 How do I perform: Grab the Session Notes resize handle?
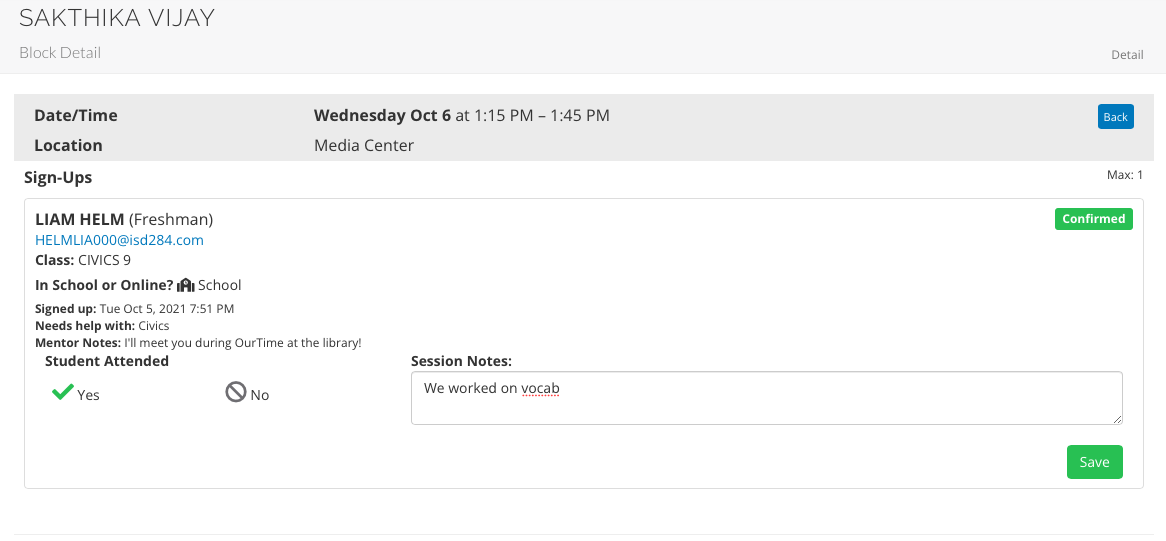coord(1117,419)
